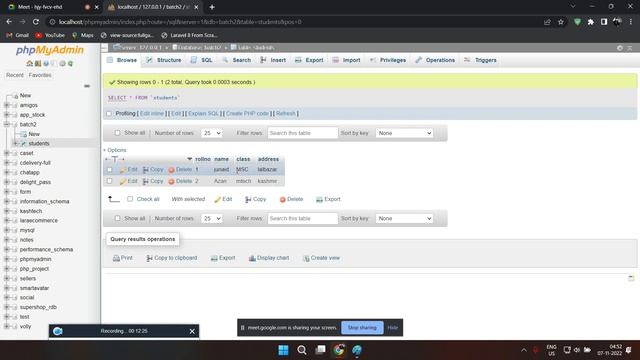Image resolution: width=640 pixels, height=360 pixels.
Task: Click the red Delete icon for row junaid
Action: point(171,170)
